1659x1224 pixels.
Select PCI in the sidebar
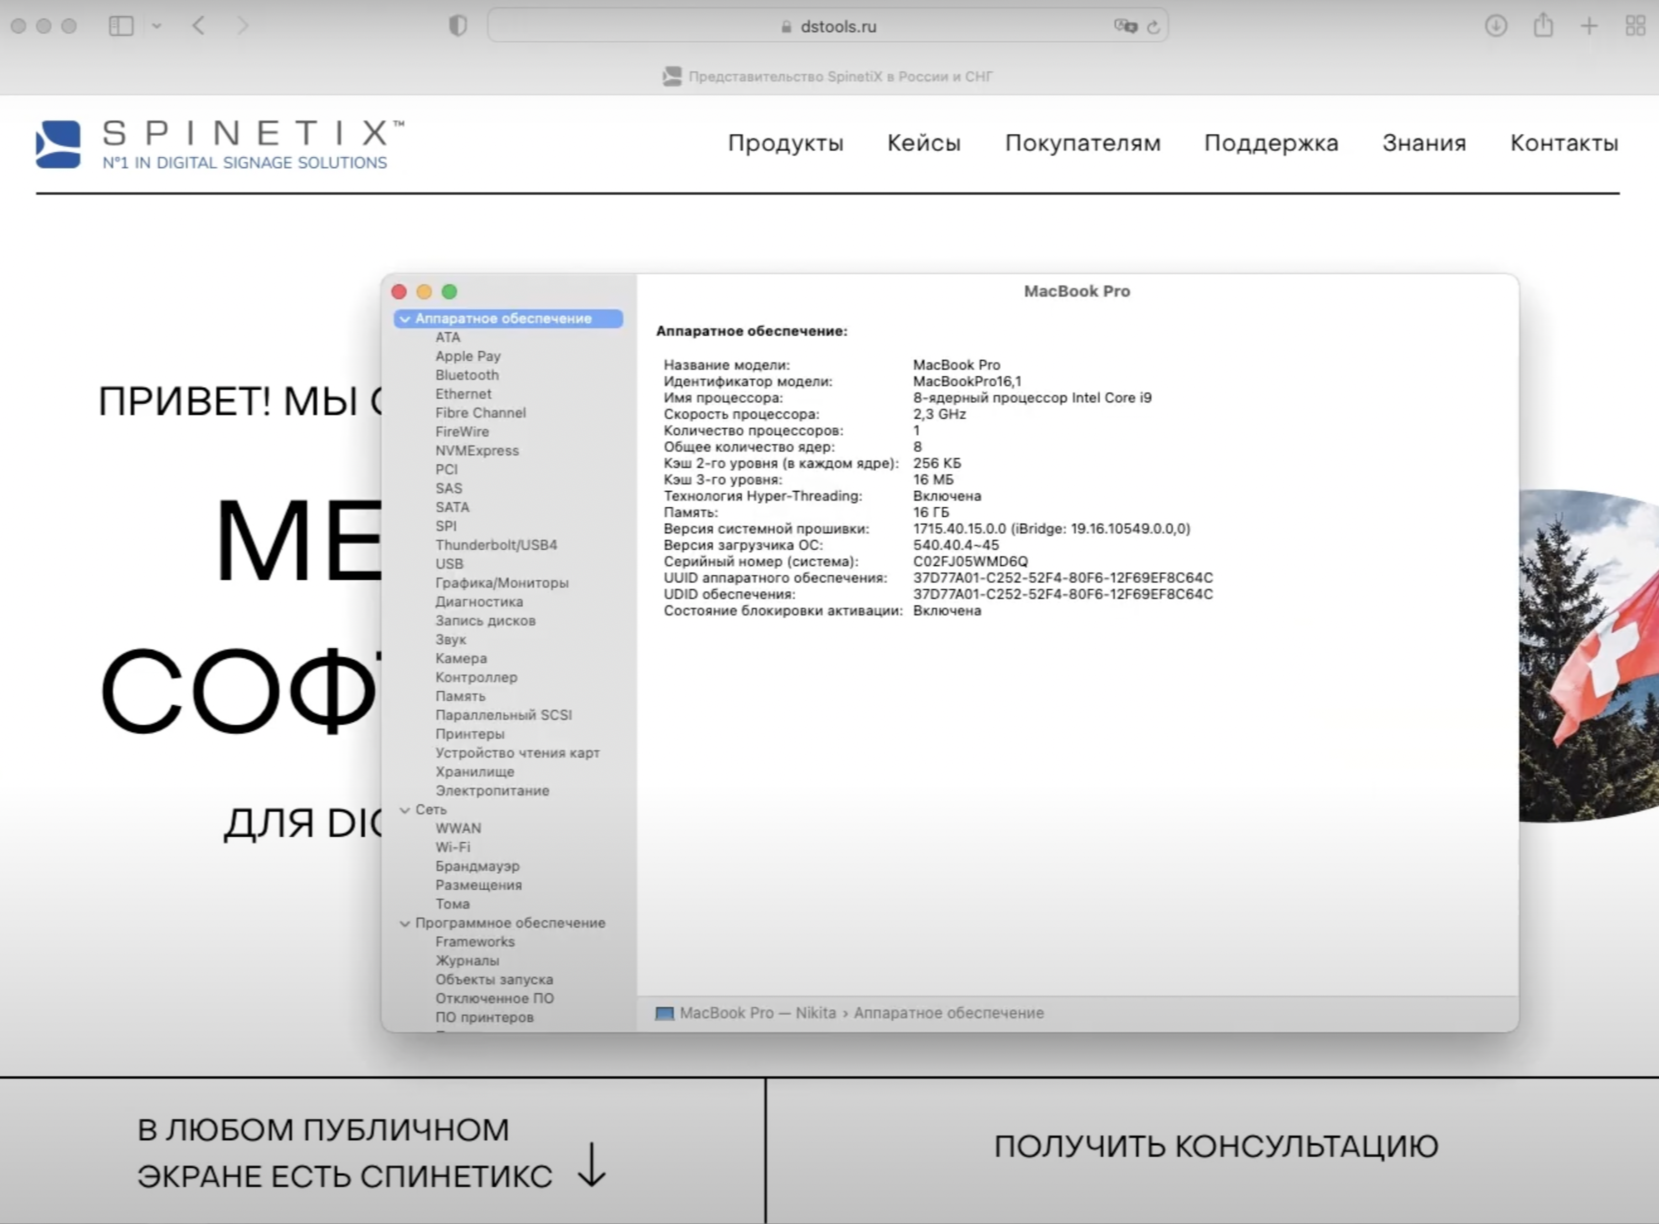click(x=446, y=470)
